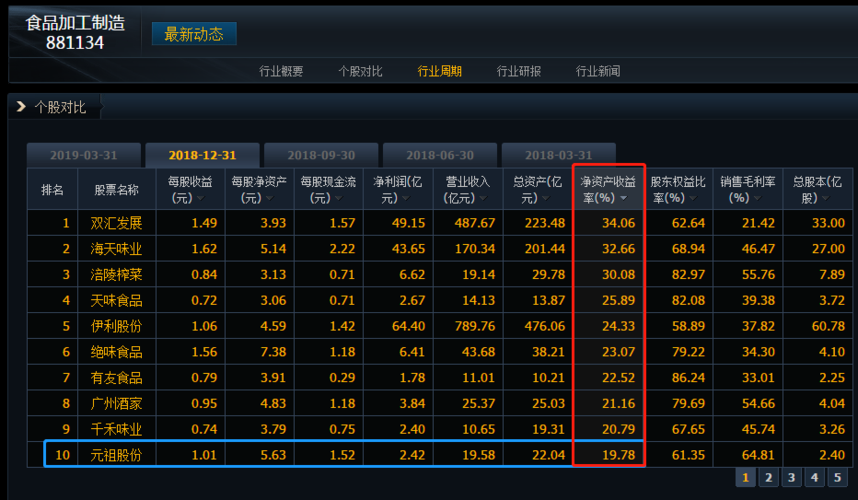The width and height of the screenshot is (858, 500).
Task: Go to the 行业新闻 tab
Action: 598,71
